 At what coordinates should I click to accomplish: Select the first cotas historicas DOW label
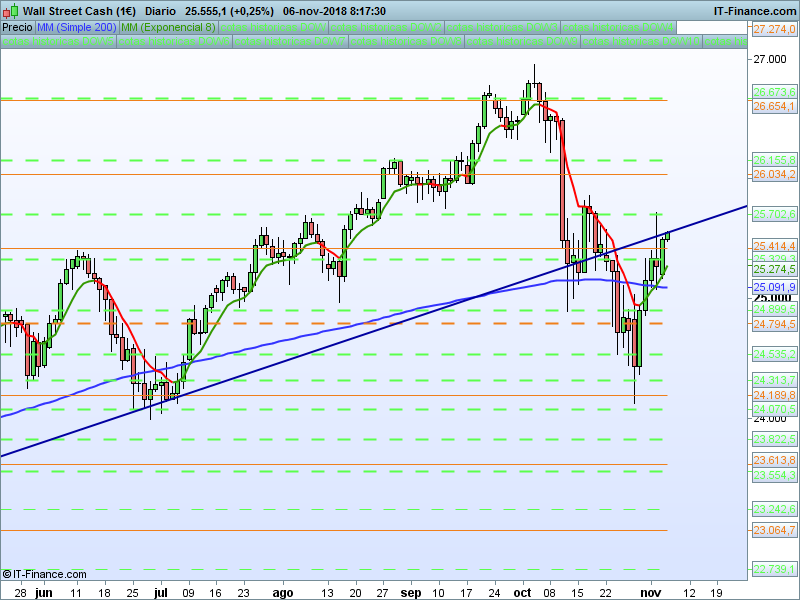273,28
